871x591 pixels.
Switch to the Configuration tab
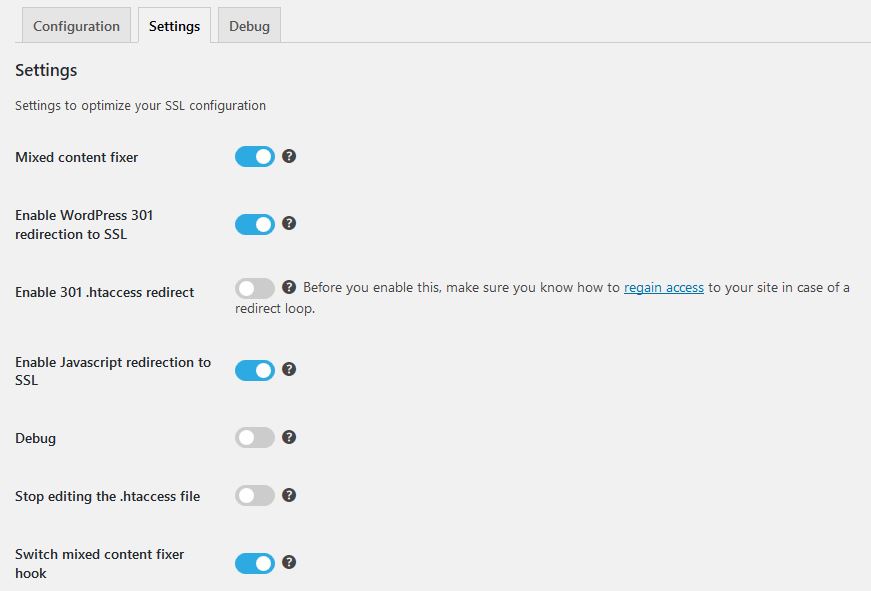coord(76,26)
